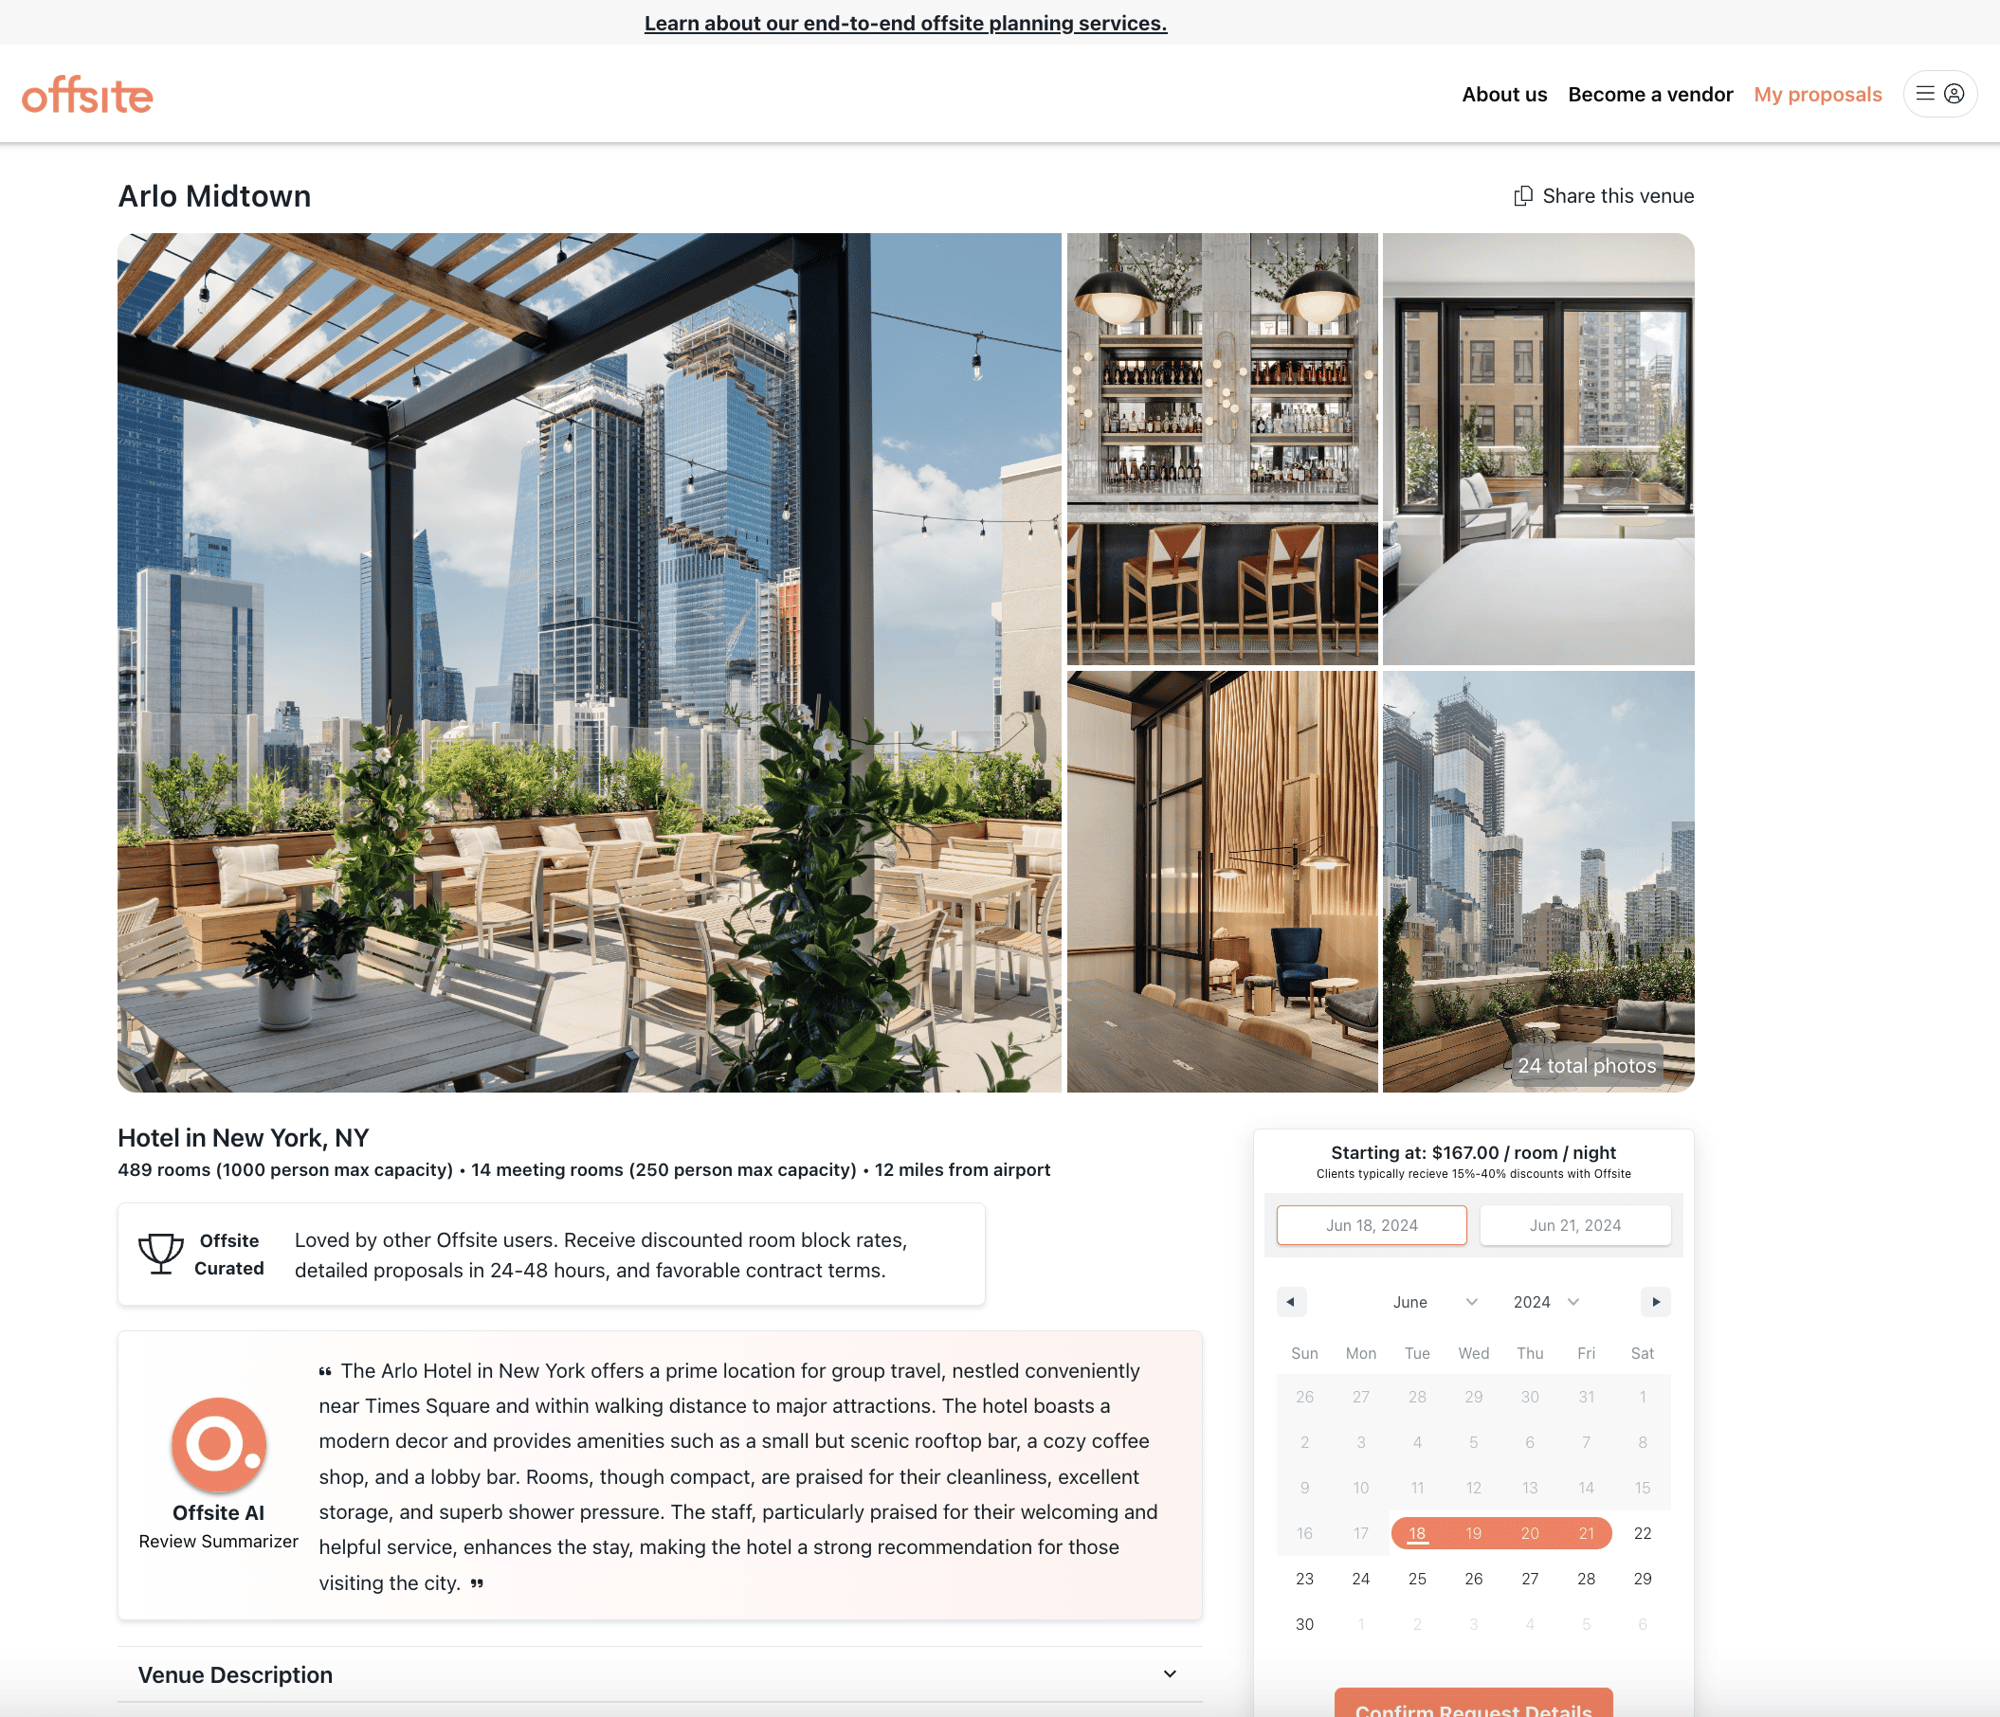Select highlighted date 18 on calendar

(1417, 1533)
